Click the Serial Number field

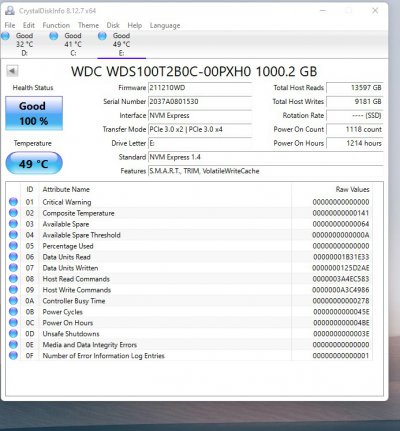pyautogui.click(x=200, y=102)
